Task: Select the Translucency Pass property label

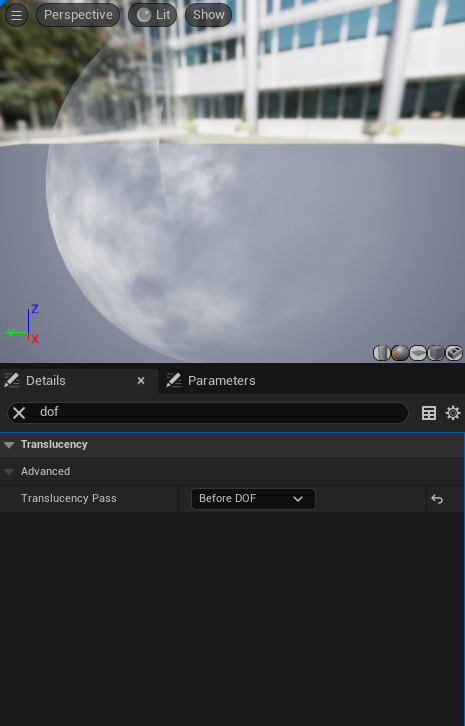Action: coord(69,498)
